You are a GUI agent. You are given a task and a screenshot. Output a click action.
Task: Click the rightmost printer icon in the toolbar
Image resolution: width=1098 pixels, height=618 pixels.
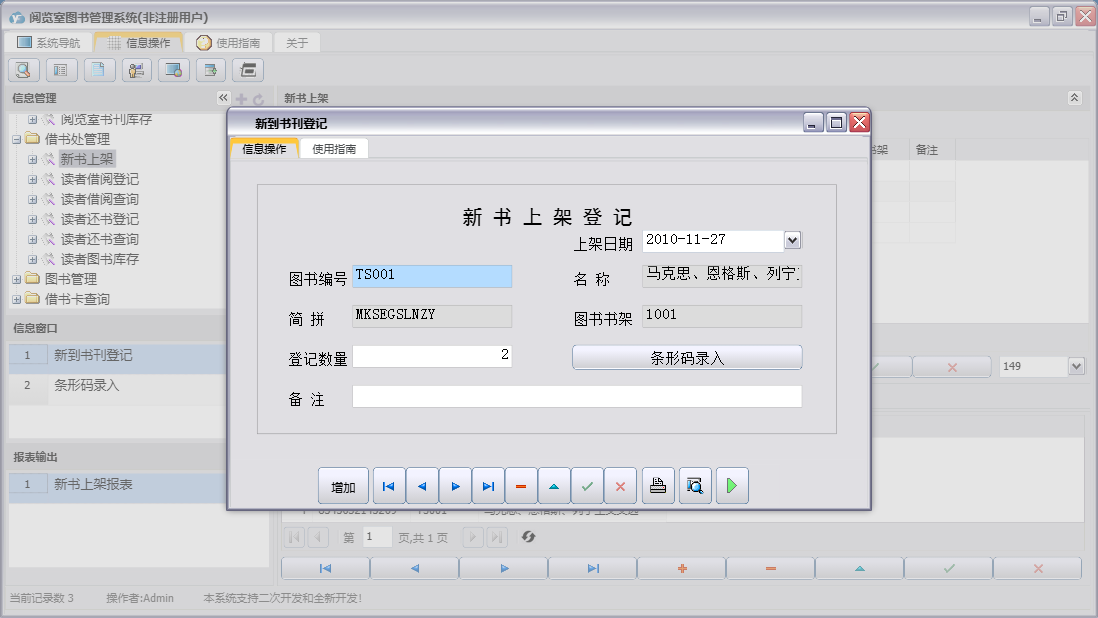click(x=246, y=70)
